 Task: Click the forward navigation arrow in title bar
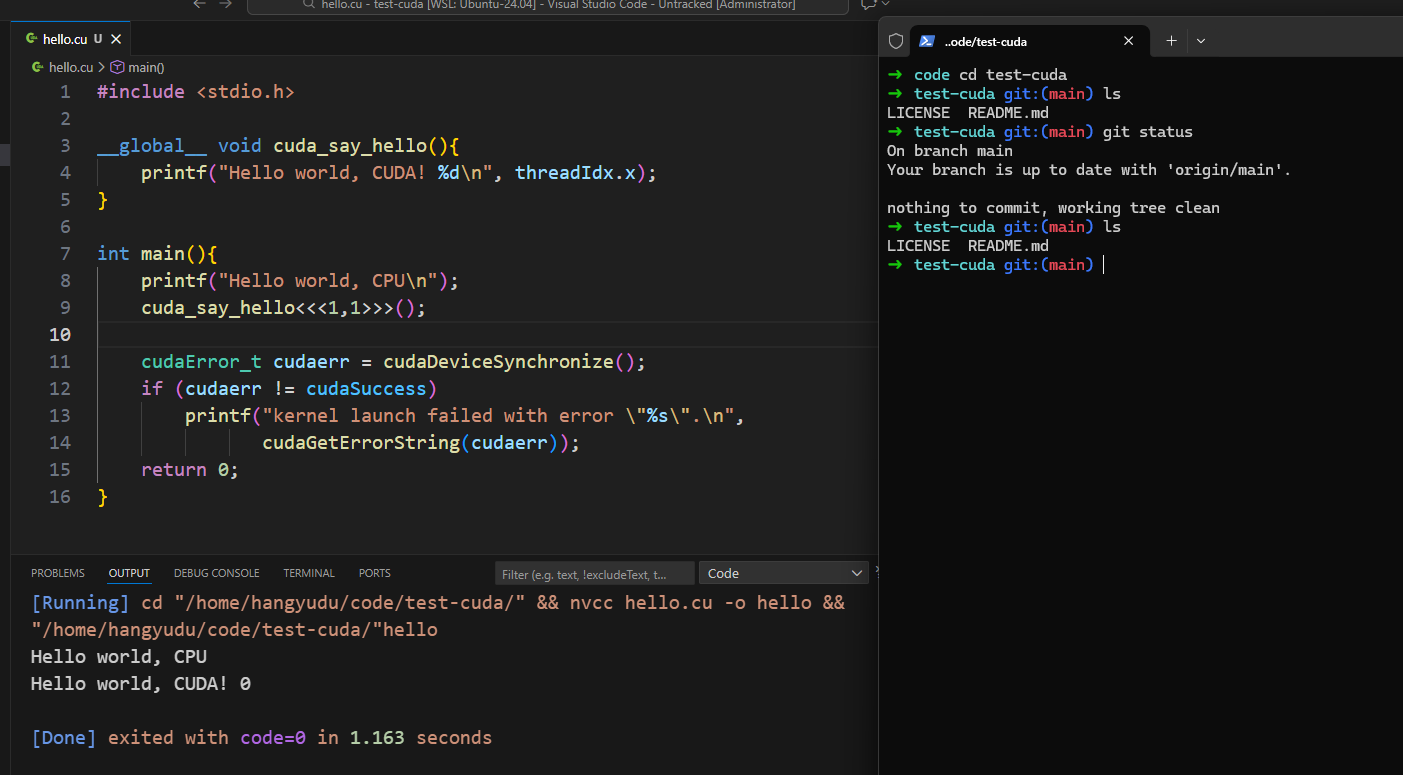pos(225,4)
